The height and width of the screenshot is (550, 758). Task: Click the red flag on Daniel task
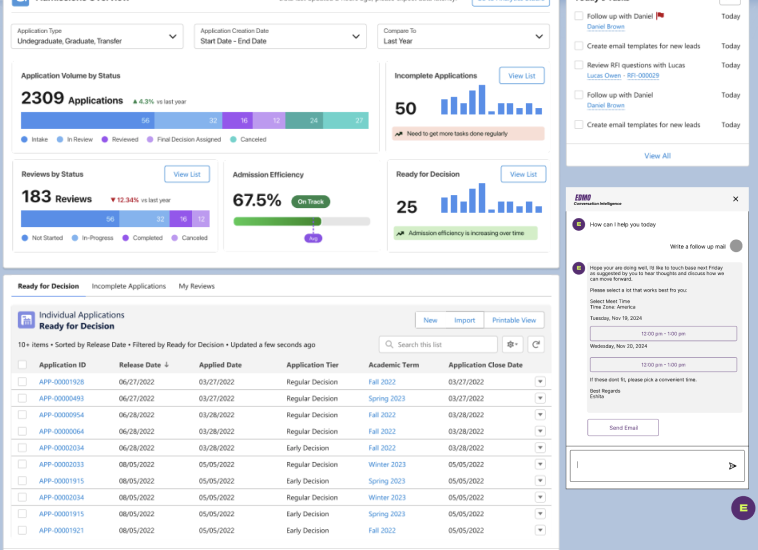click(x=660, y=16)
